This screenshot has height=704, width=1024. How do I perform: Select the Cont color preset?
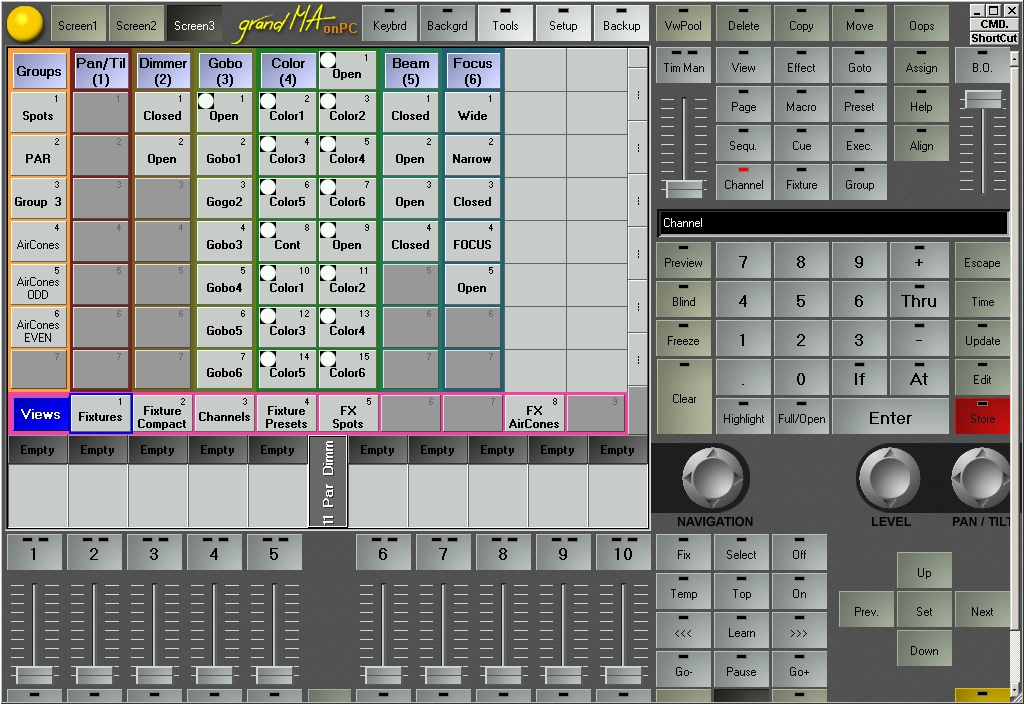point(287,241)
